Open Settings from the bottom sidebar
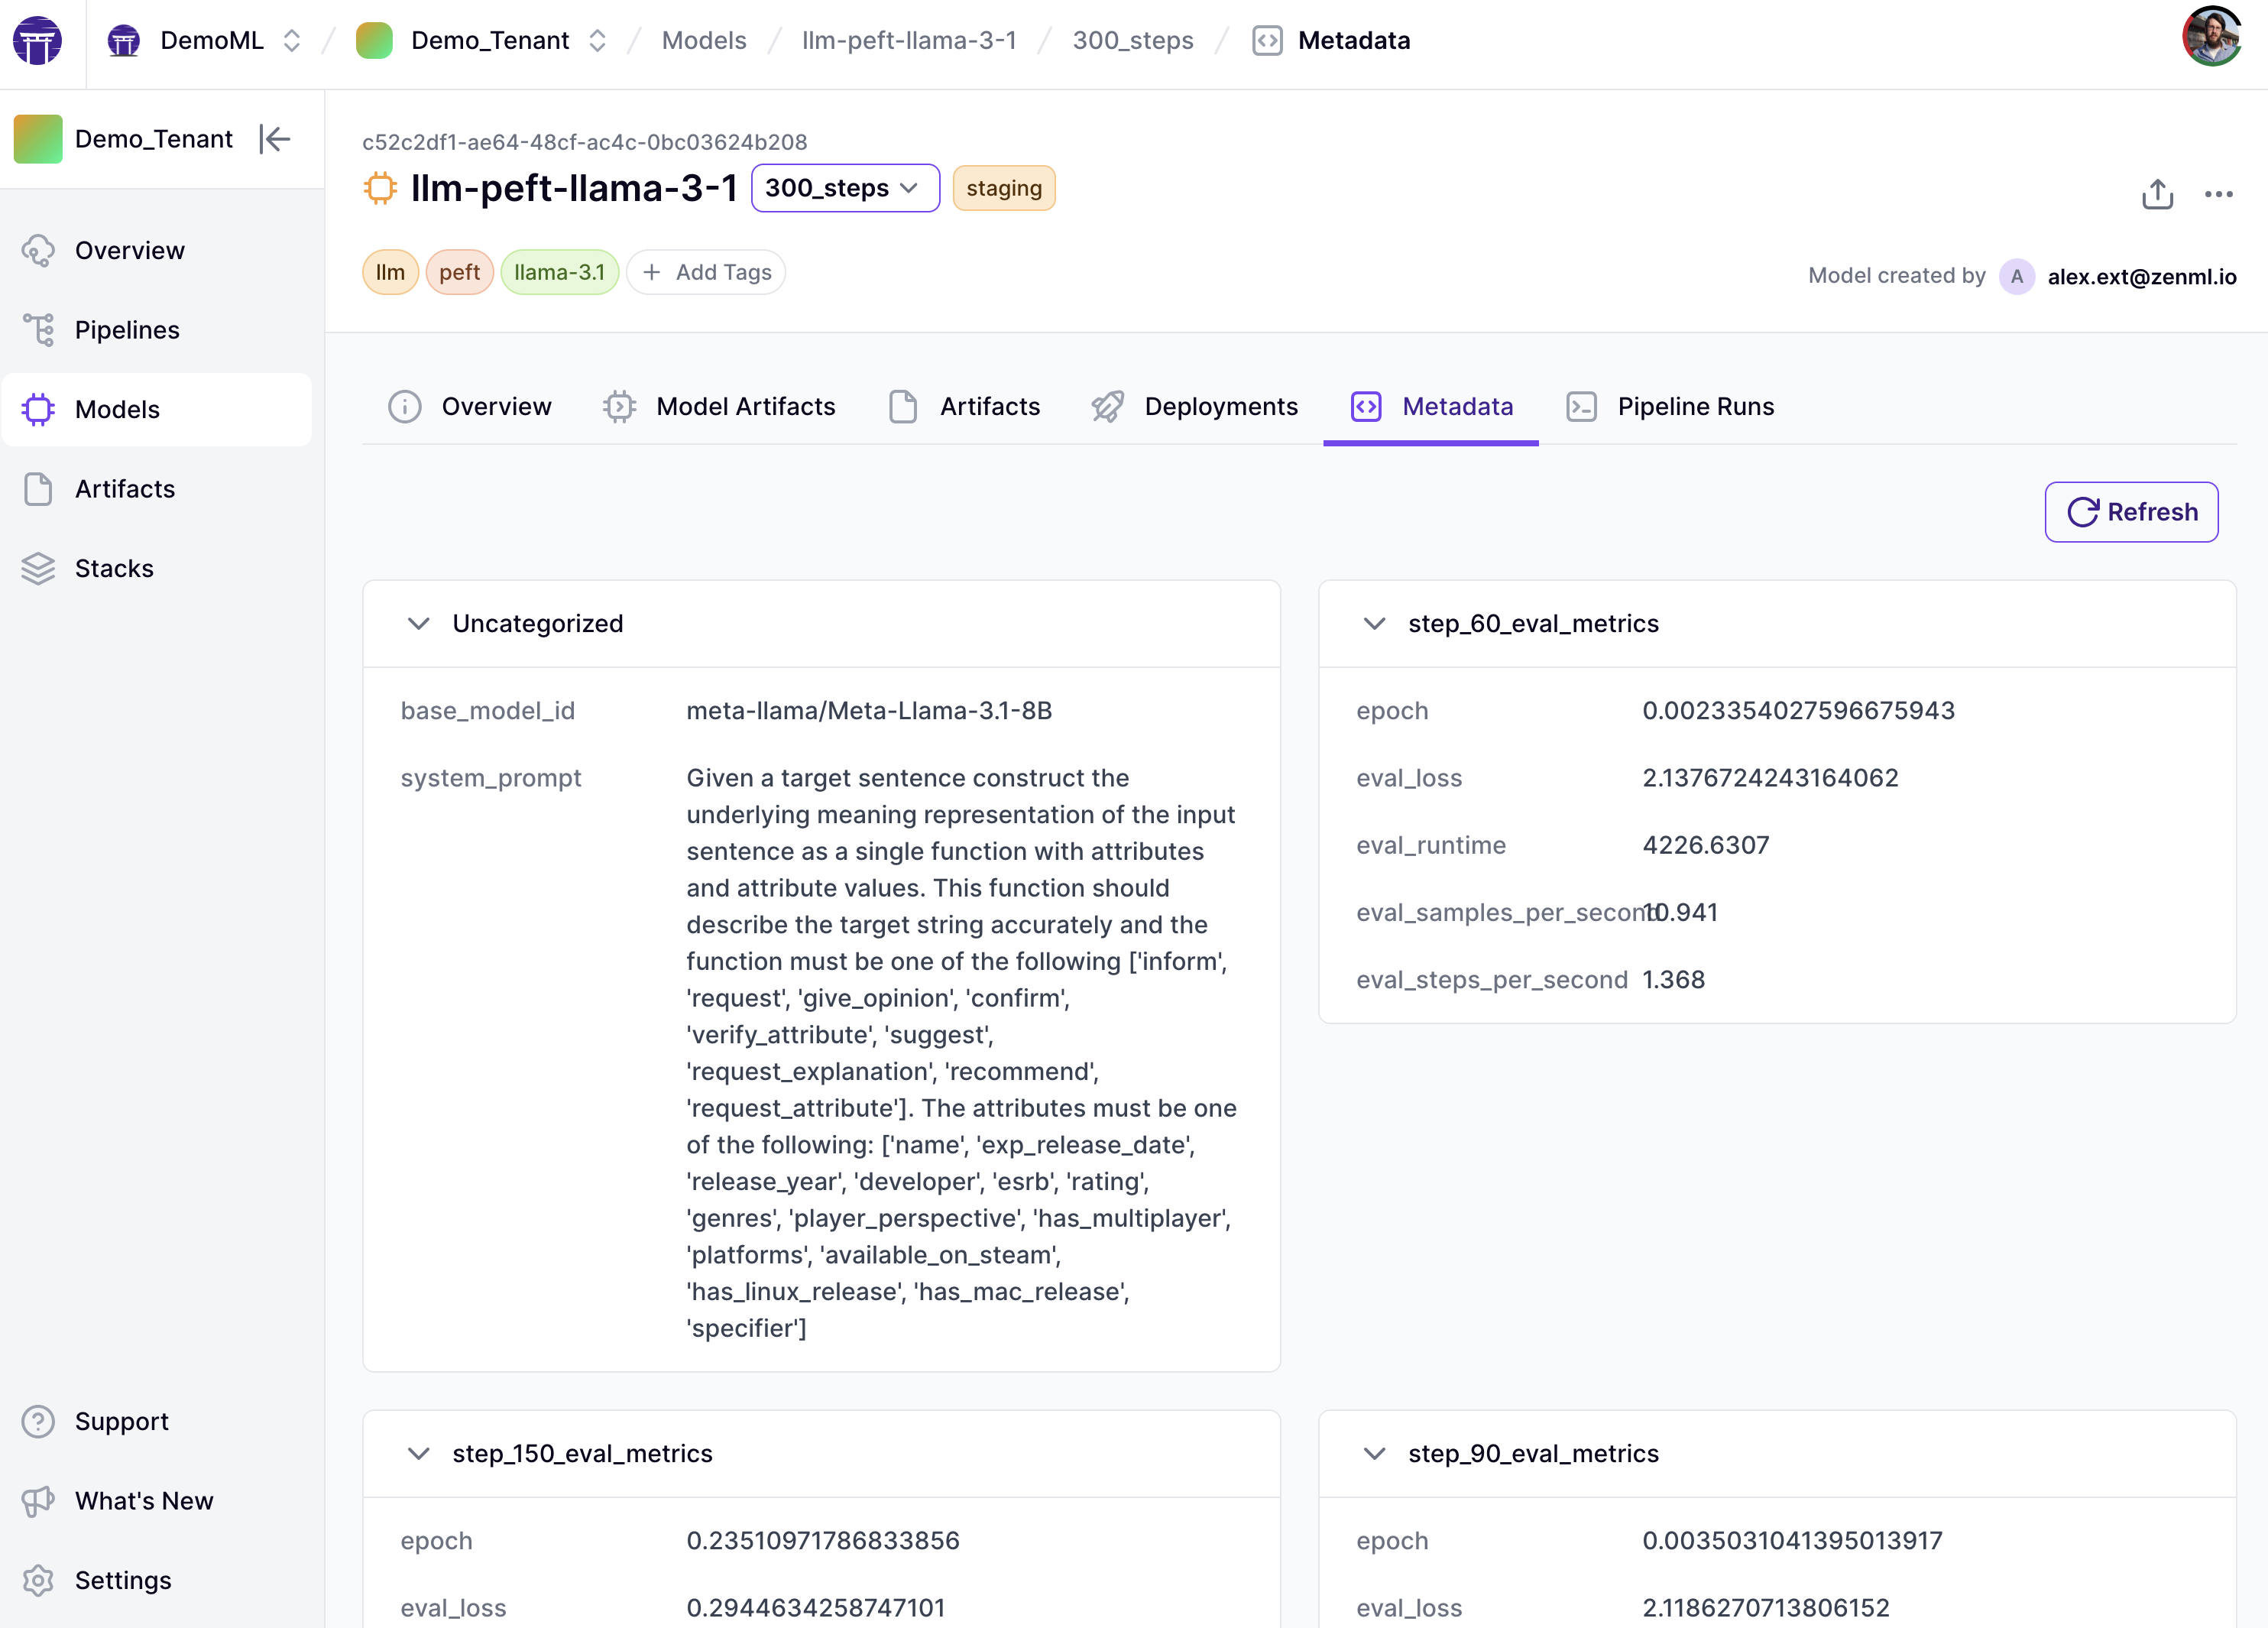Screen dimensions: 2268x1628 coord(123,1580)
